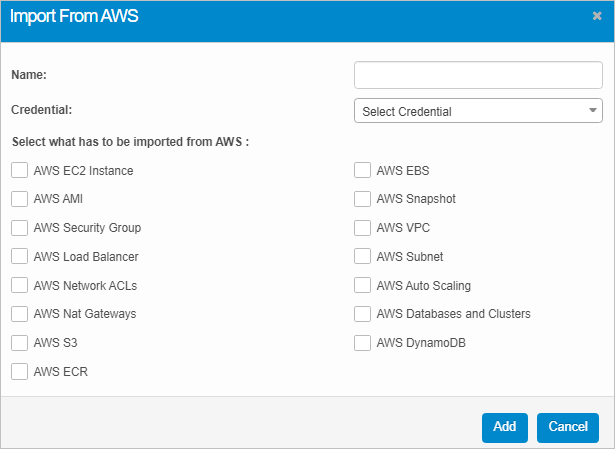
Task: Tick the AWS DynamoDB checkbox
Action: click(363, 343)
